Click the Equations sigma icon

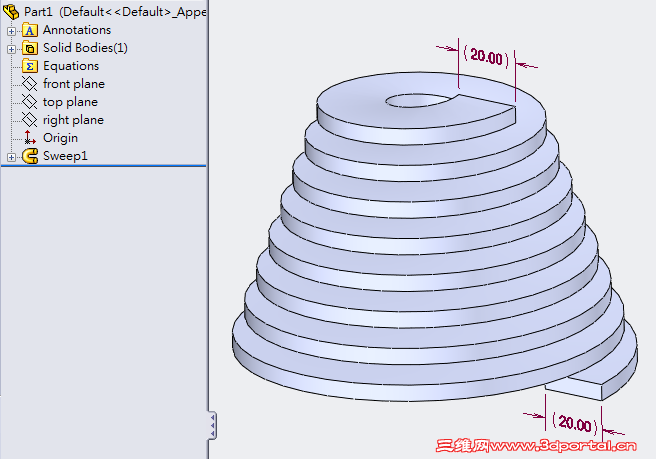coord(30,66)
